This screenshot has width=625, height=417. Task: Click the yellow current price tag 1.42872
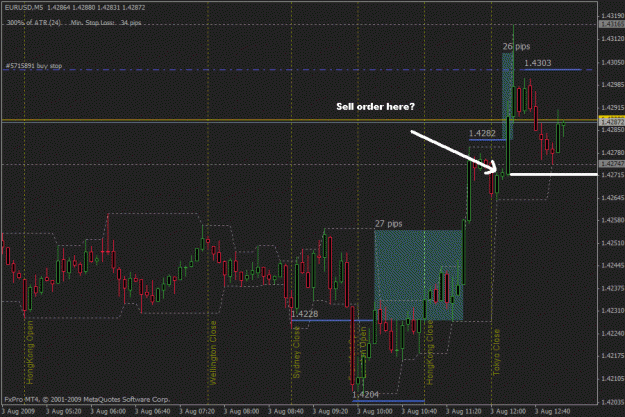coord(612,121)
